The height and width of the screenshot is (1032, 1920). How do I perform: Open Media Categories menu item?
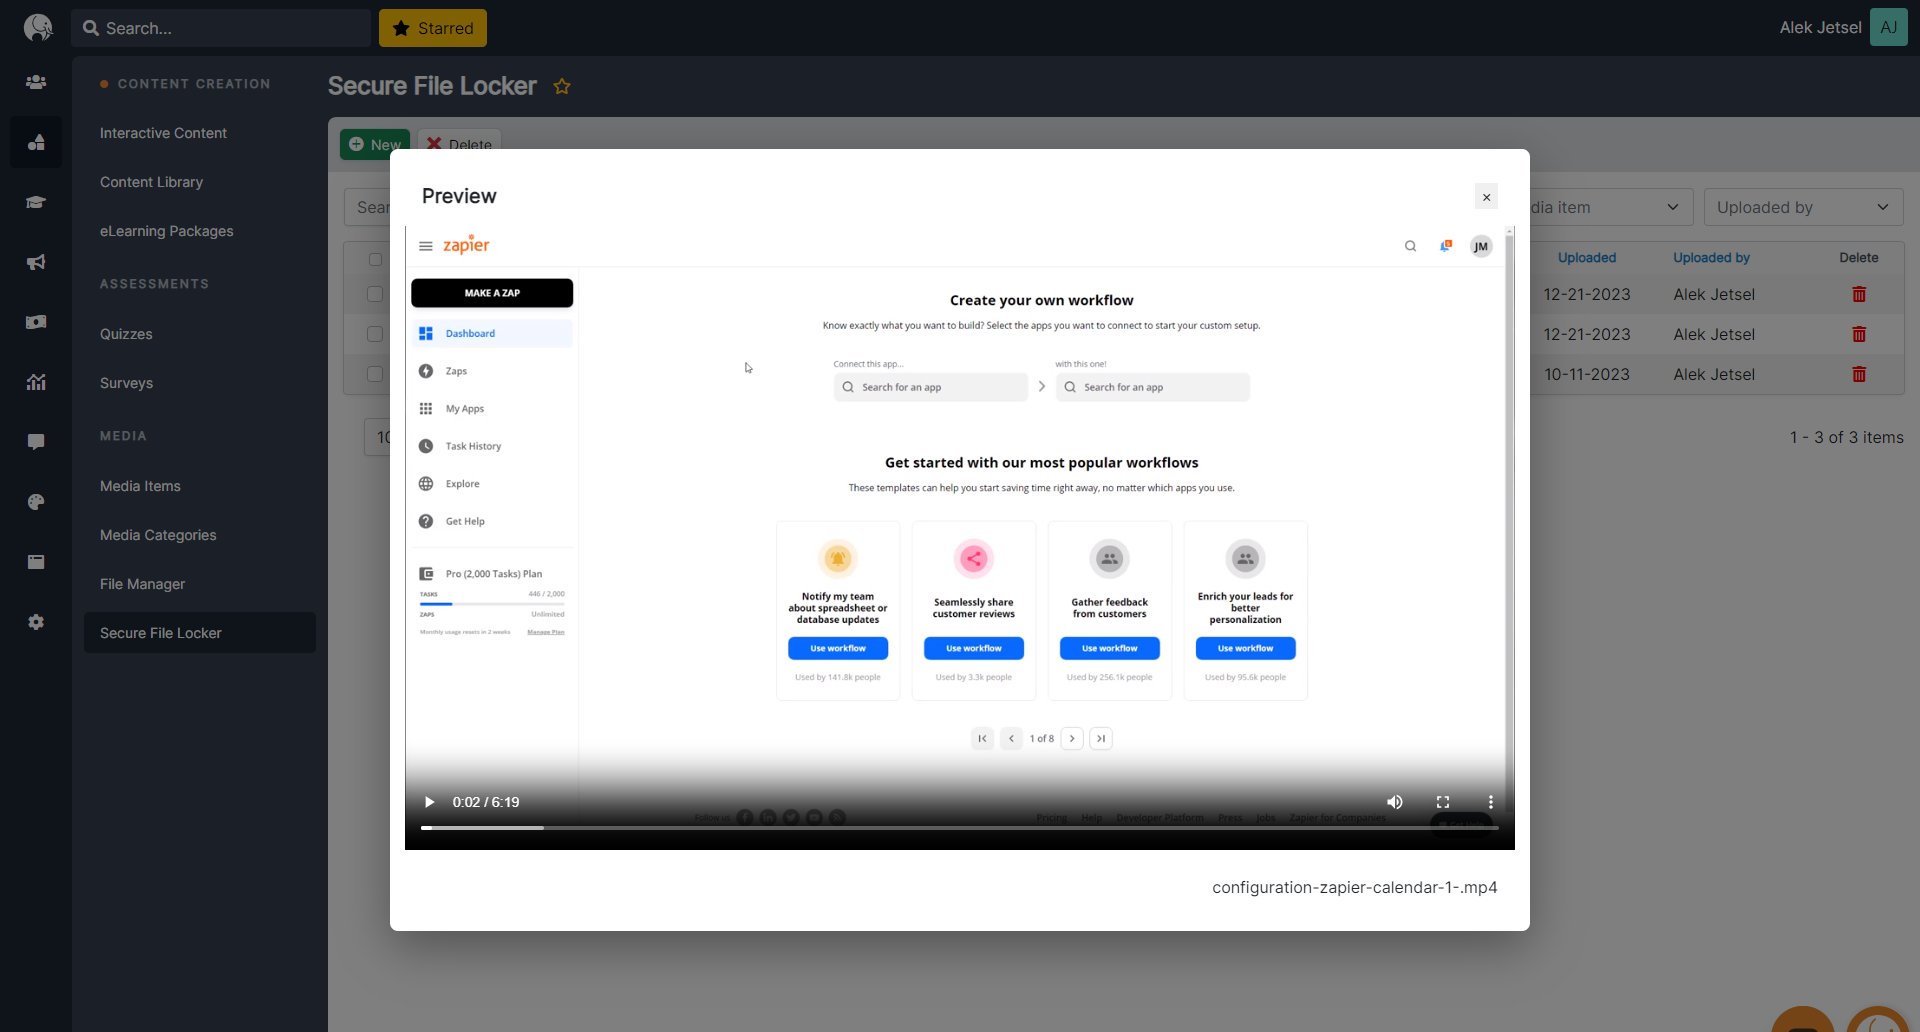[x=158, y=535]
